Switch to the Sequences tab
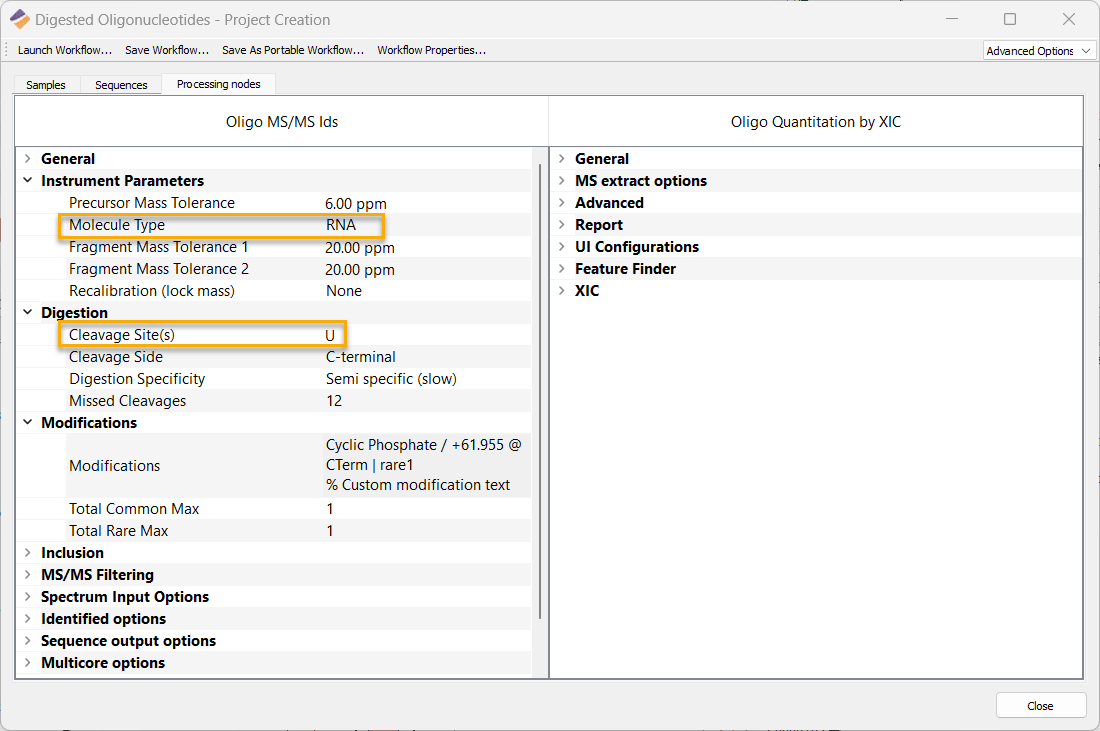 click(121, 85)
